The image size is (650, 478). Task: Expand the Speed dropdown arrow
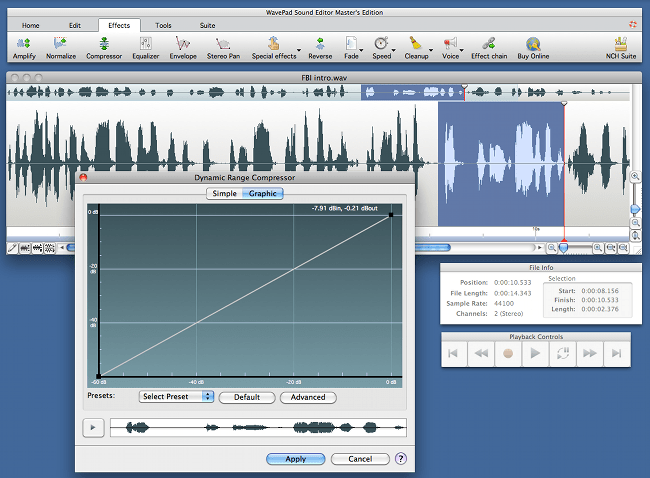click(x=393, y=50)
